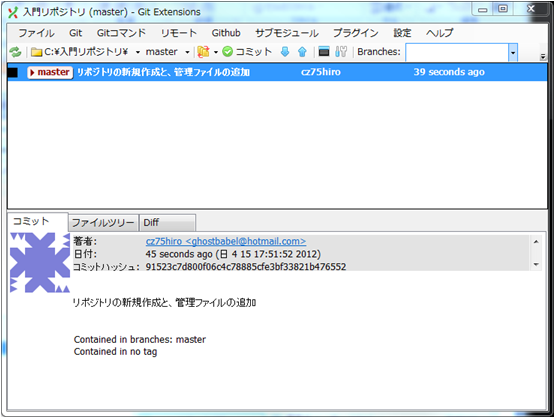Click the stash changes icon
The image size is (555, 418).
pyautogui.click(x=203, y=52)
